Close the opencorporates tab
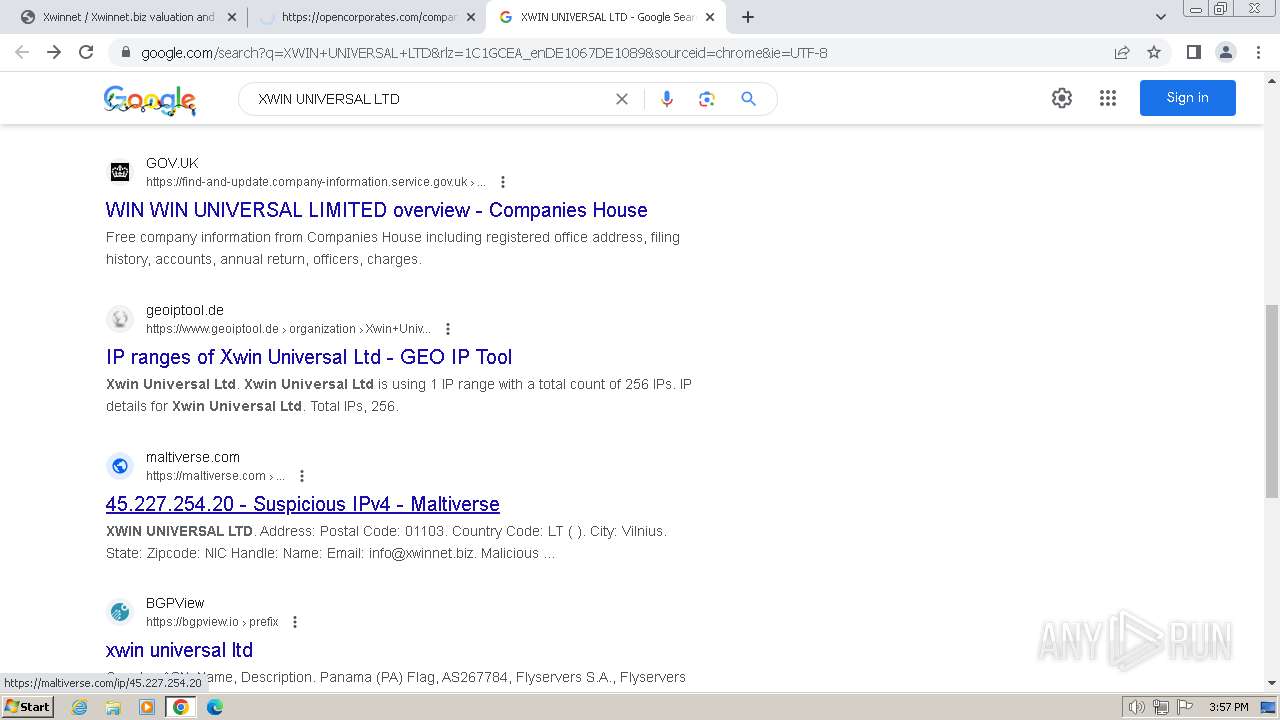 (x=471, y=17)
